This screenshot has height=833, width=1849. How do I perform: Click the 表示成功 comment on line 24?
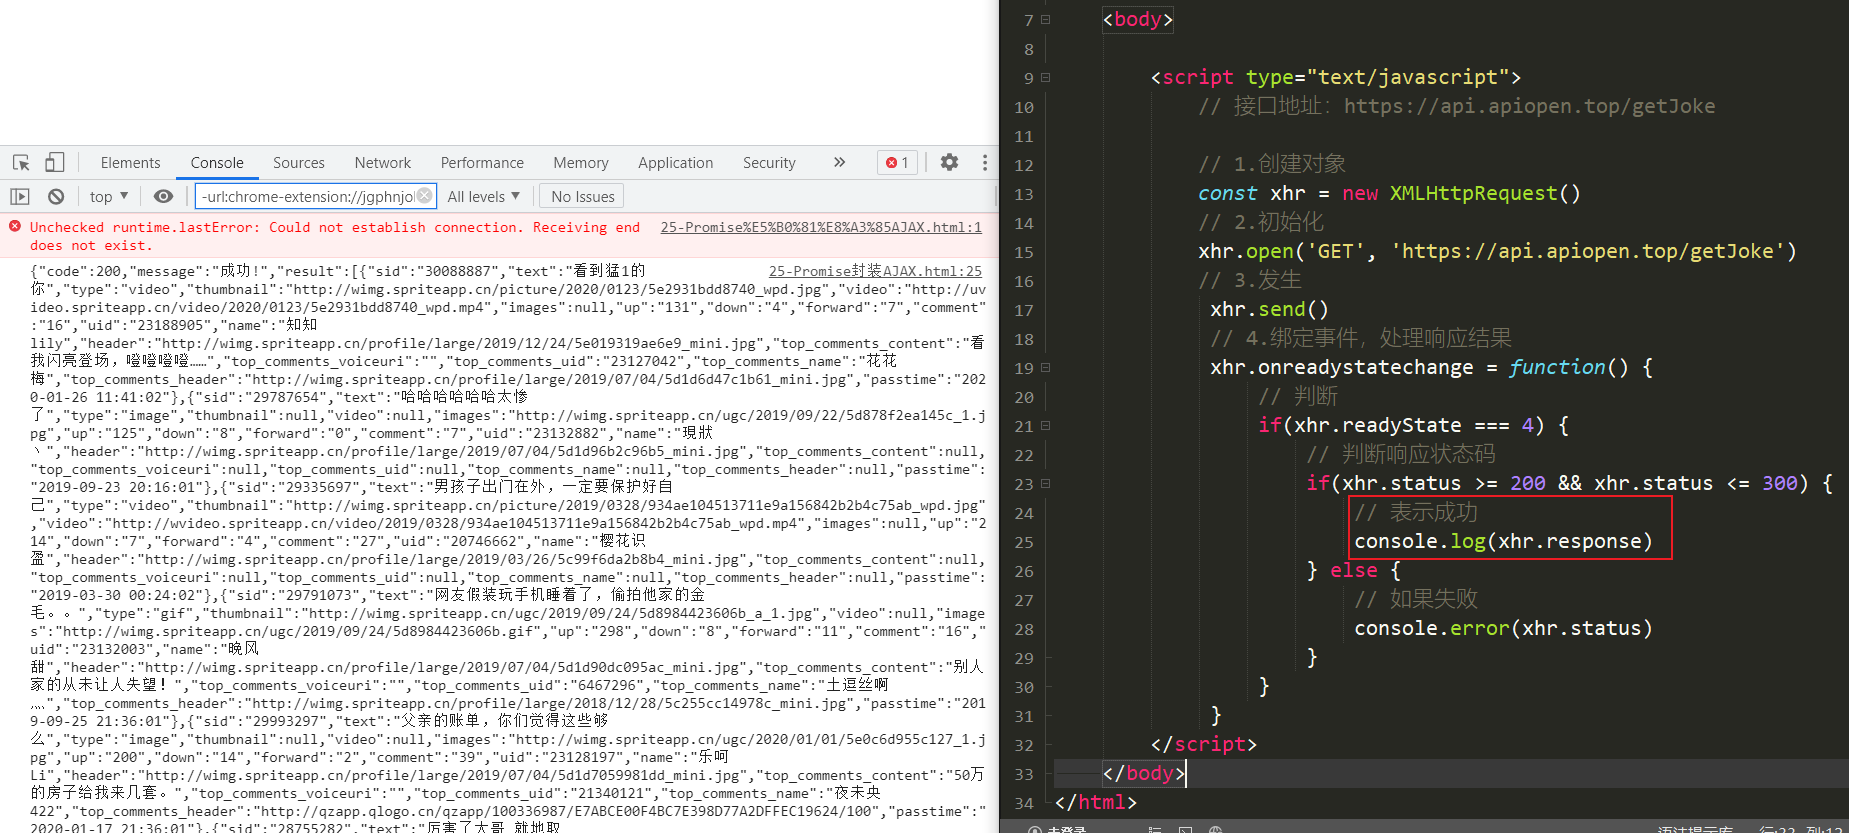(x=1416, y=512)
